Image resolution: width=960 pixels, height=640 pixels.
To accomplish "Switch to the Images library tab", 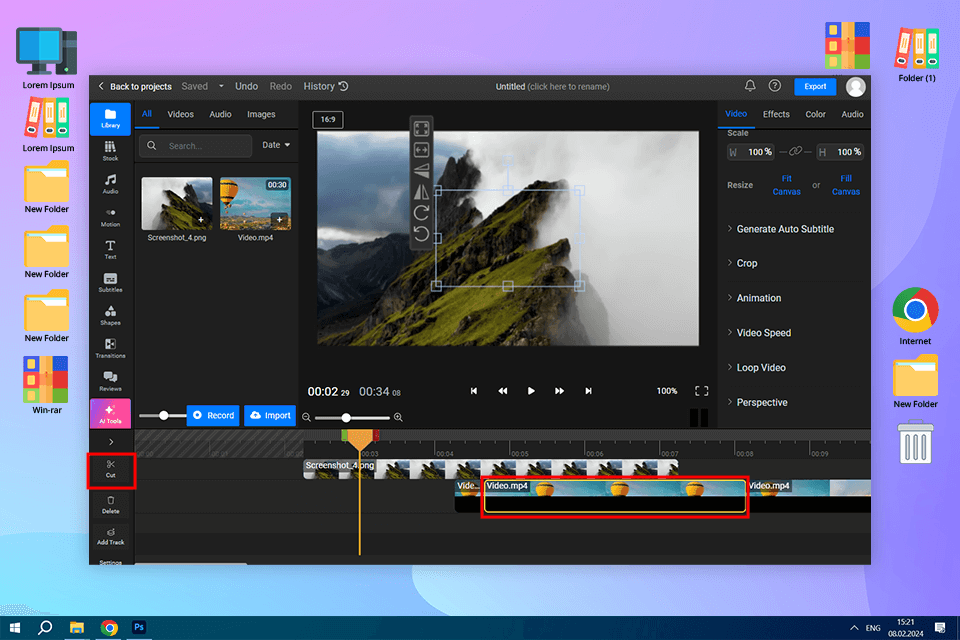I will coord(261,115).
